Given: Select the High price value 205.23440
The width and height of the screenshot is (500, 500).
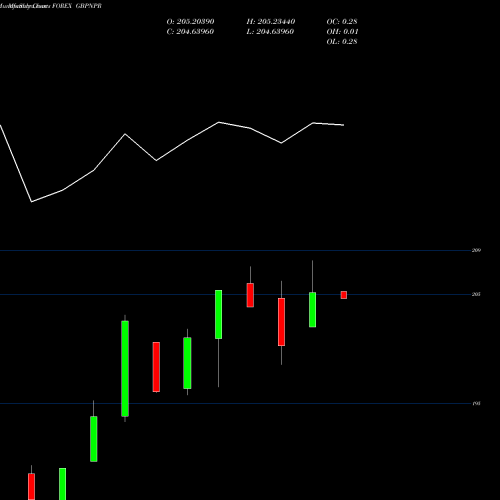Looking at the screenshot, I should point(276,22).
